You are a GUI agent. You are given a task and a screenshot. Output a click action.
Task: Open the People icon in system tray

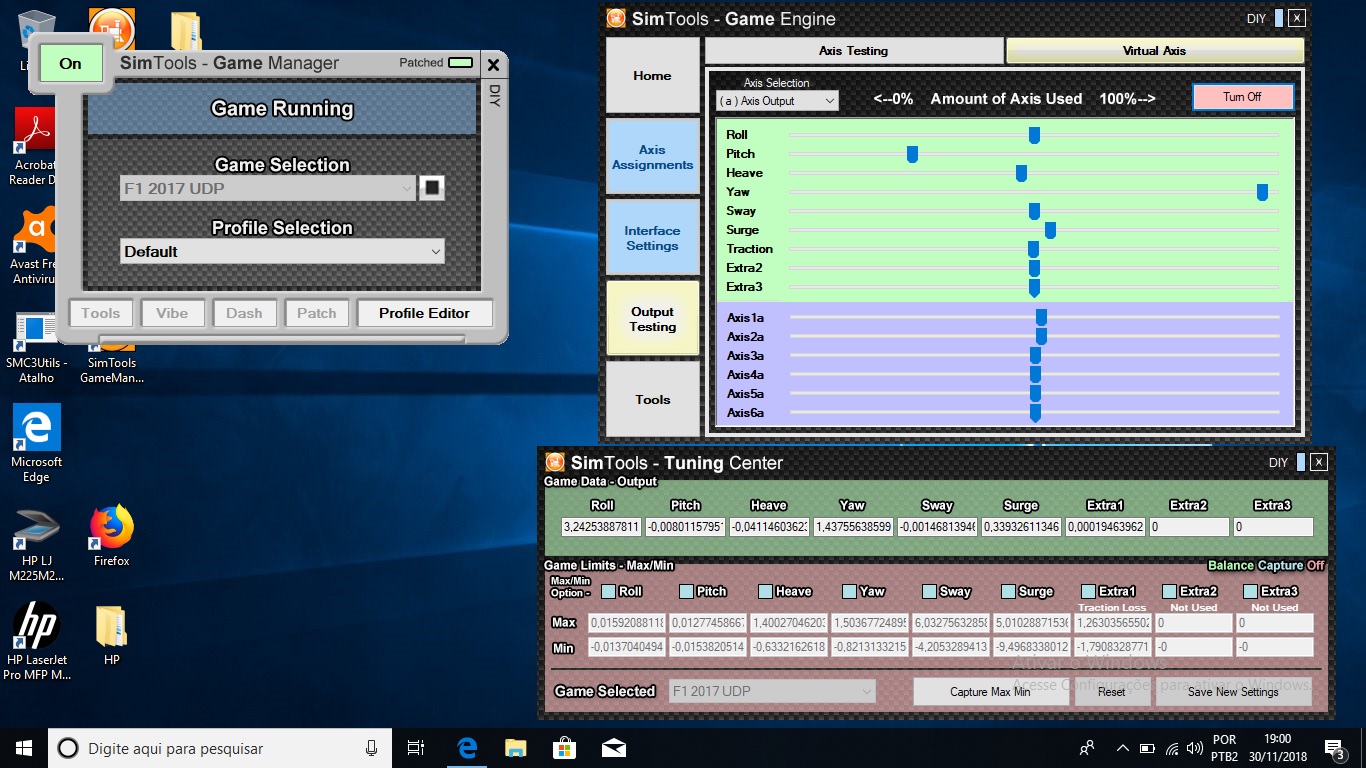tap(1087, 748)
